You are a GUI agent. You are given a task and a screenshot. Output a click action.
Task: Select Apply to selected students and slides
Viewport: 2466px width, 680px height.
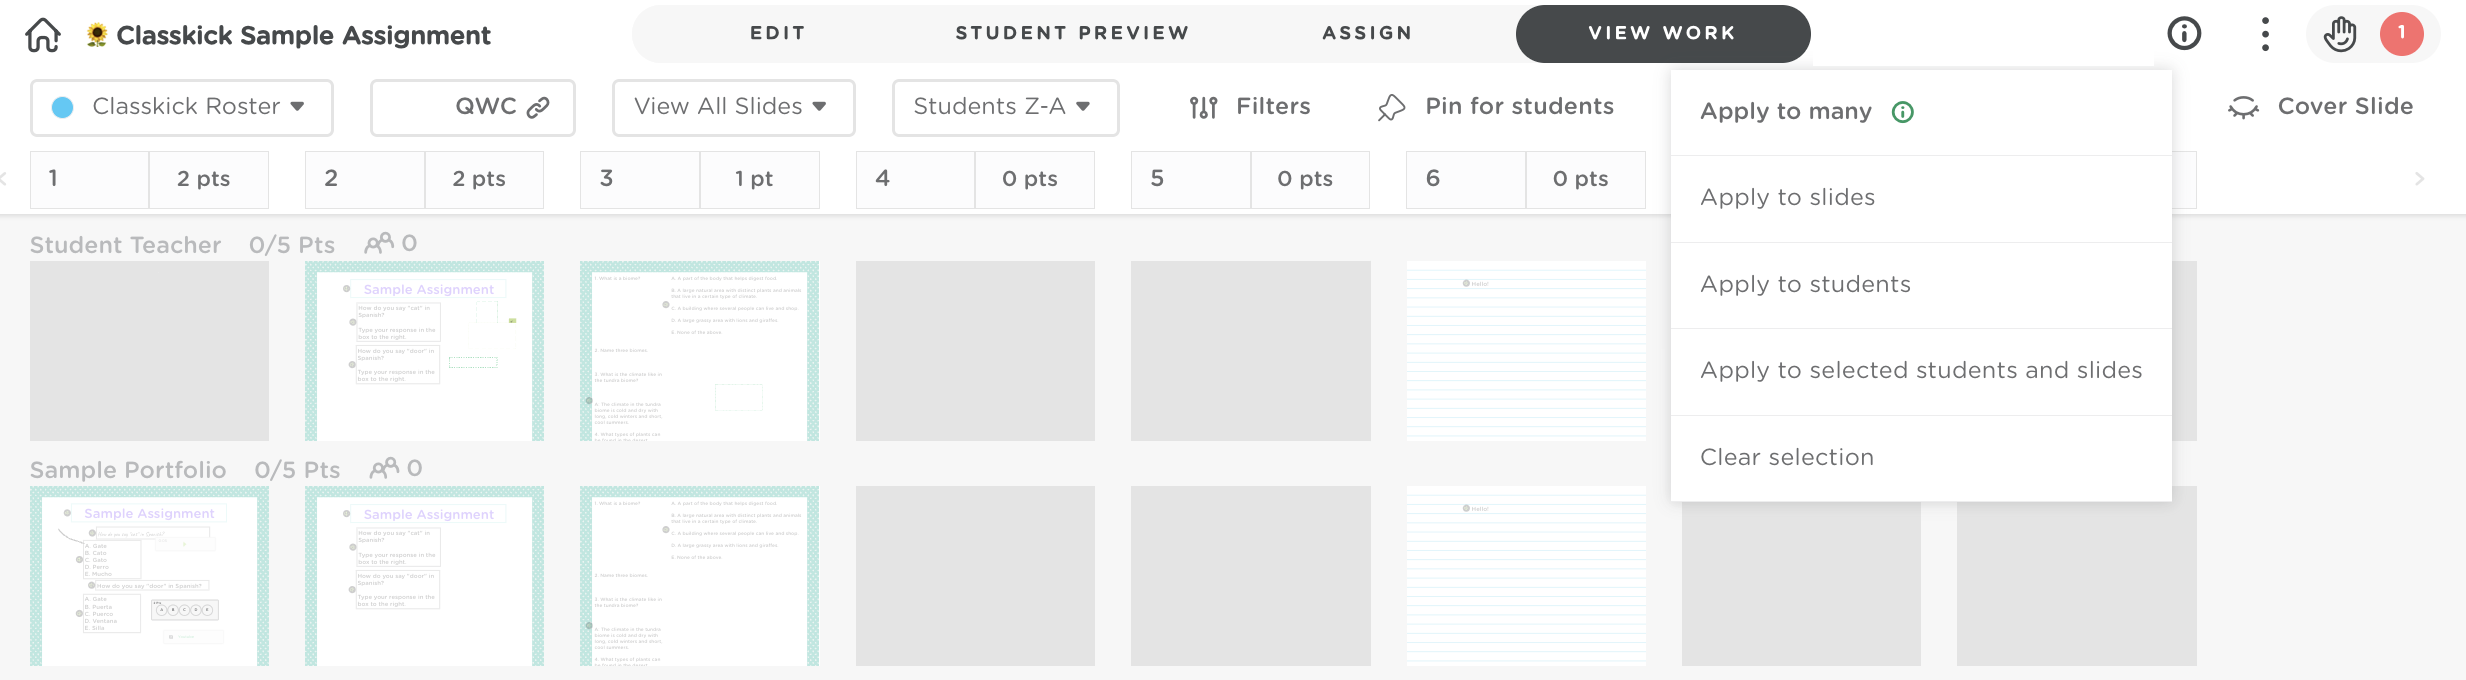[1921, 371]
